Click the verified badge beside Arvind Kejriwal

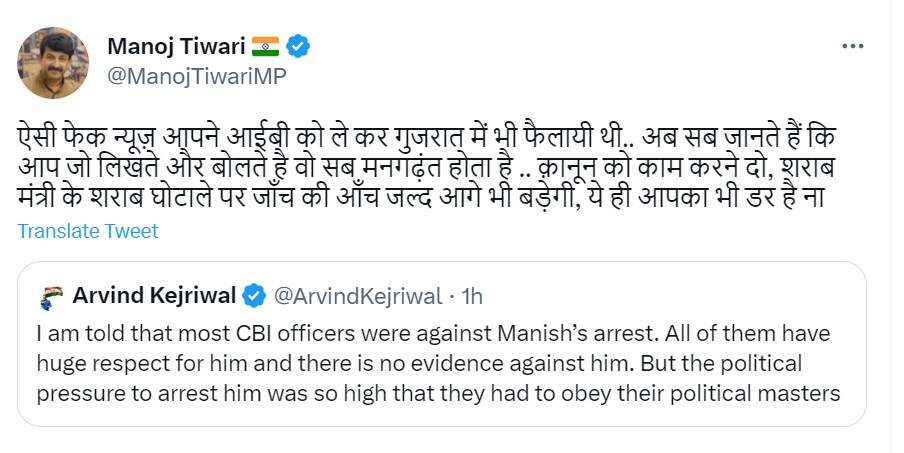[x=255, y=295]
